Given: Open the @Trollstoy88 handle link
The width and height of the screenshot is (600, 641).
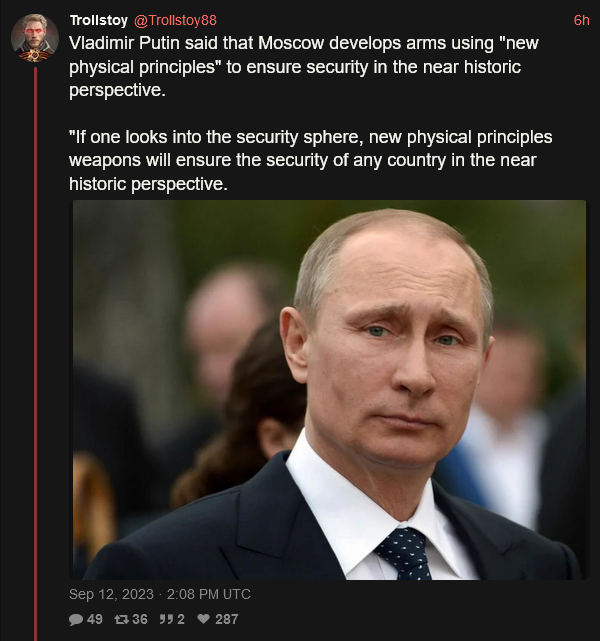Looking at the screenshot, I should coord(175,20).
